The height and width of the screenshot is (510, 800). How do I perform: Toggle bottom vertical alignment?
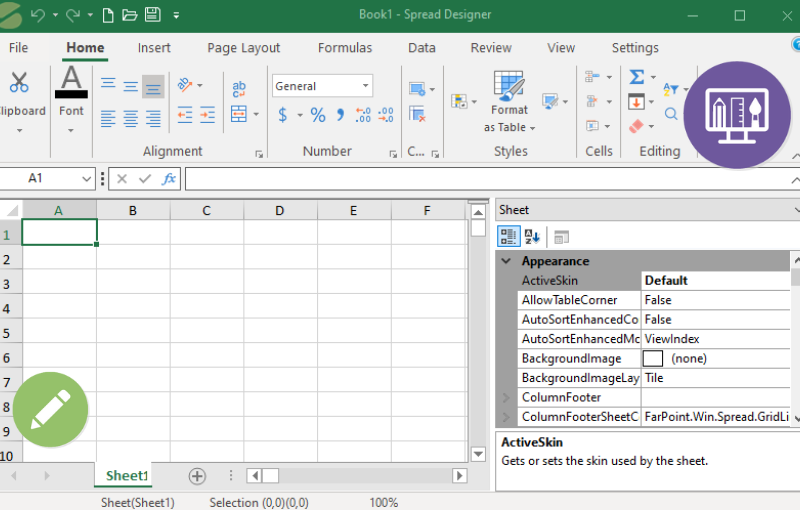(x=153, y=86)
